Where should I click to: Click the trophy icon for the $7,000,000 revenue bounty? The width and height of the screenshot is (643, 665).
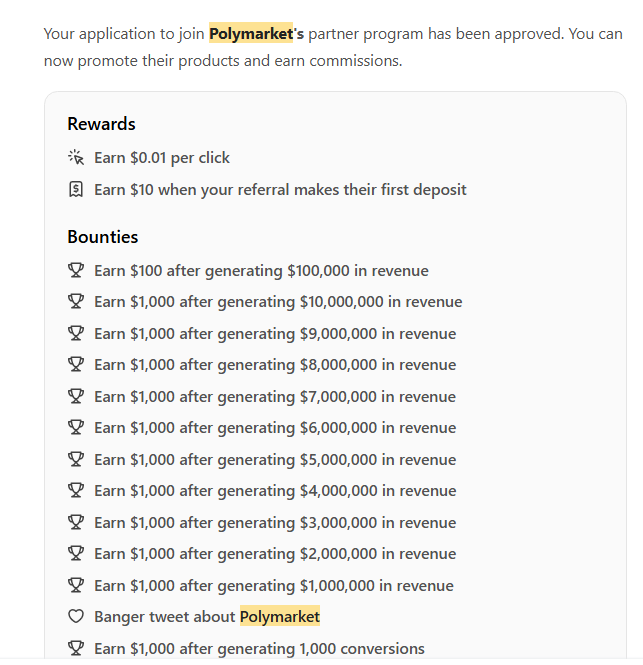(76, 397)
